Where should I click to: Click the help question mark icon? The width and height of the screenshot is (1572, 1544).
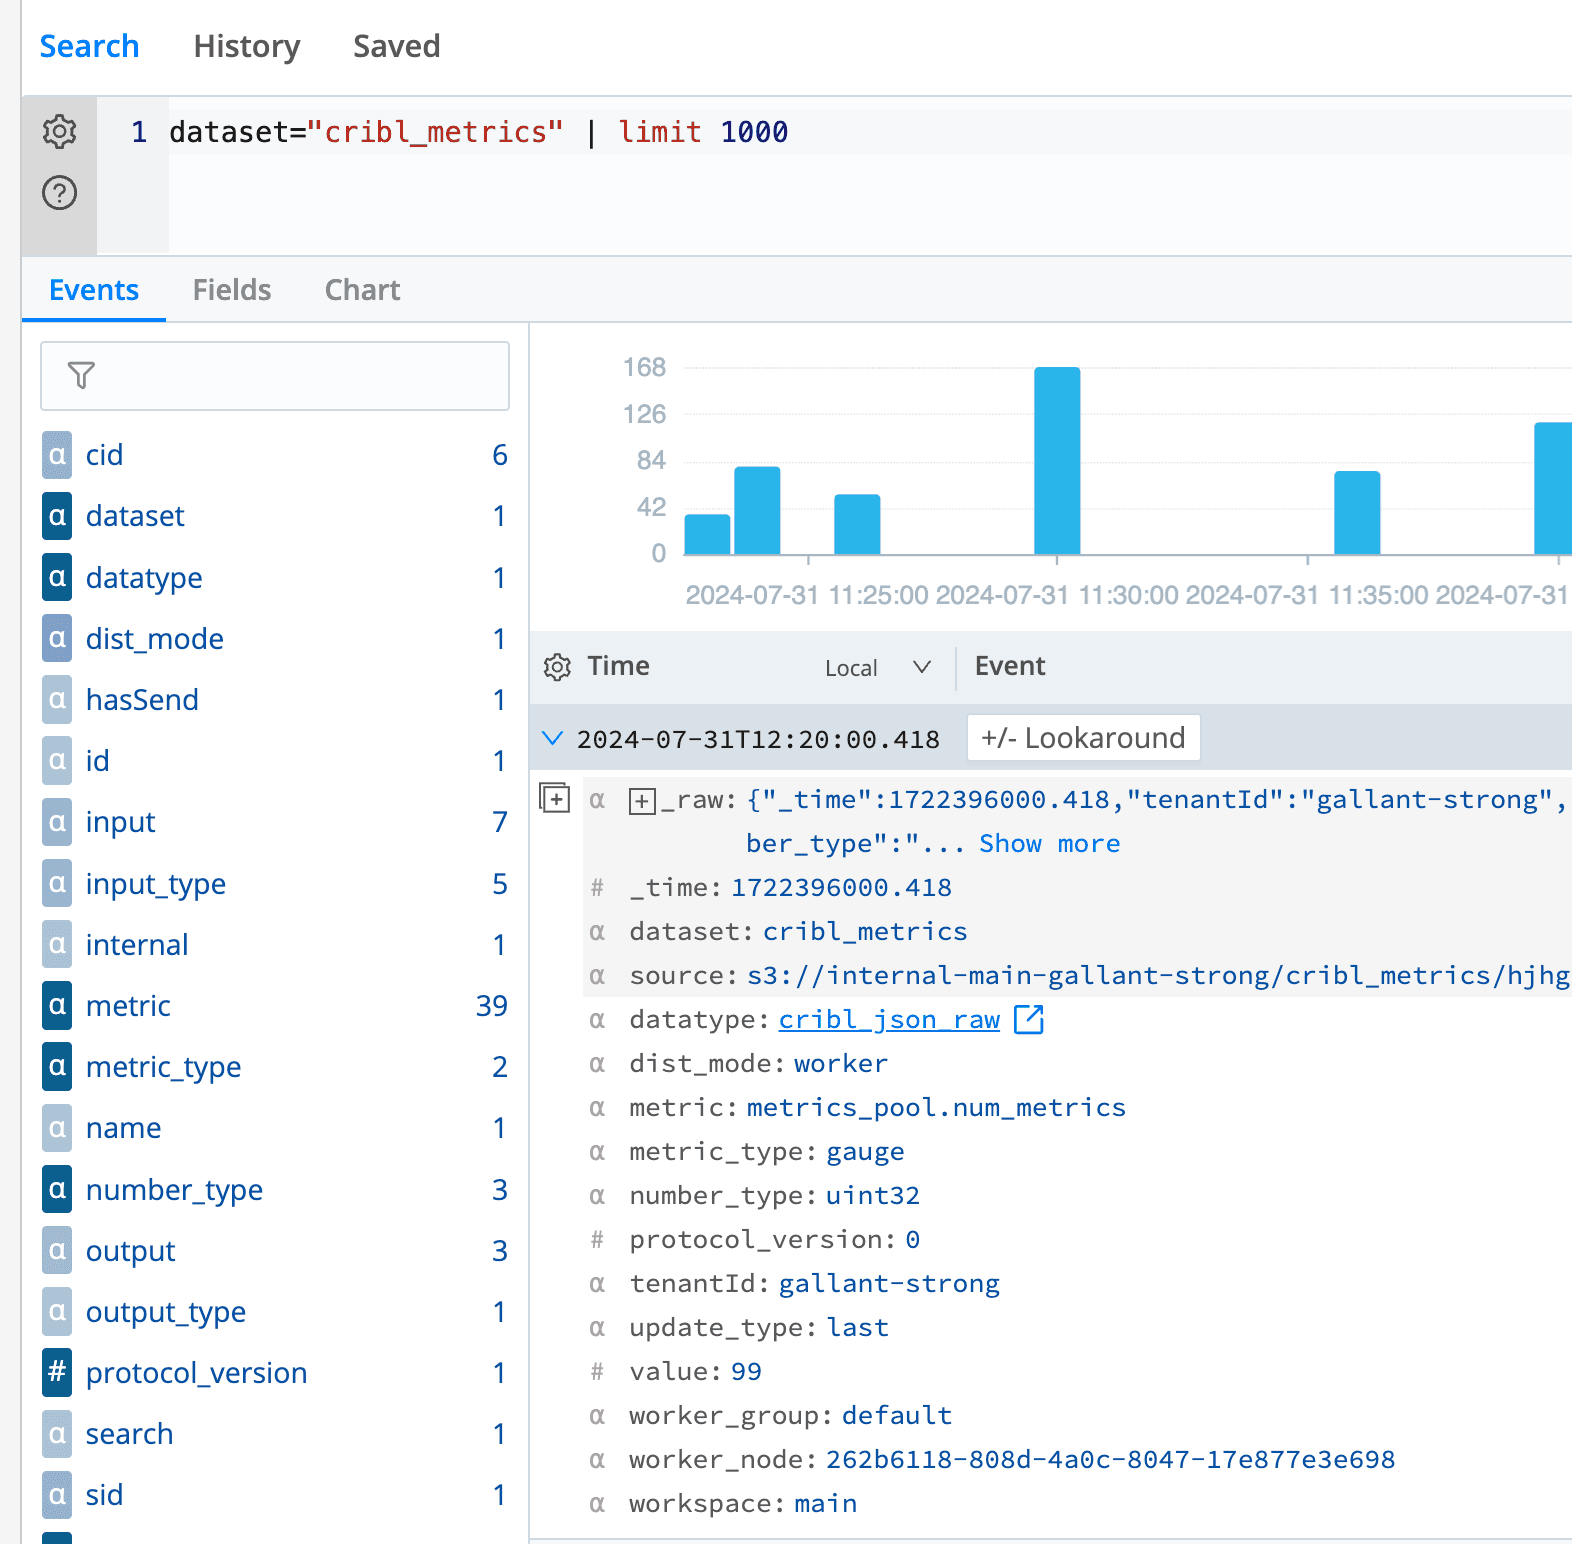[x=59, y=192]
